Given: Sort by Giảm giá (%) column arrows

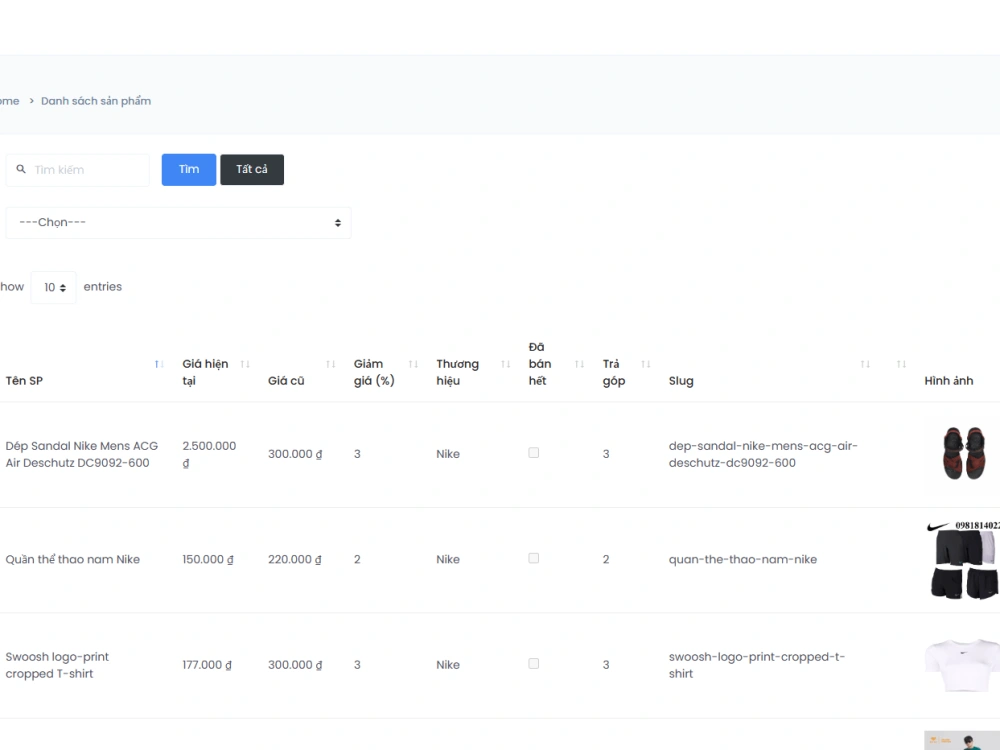Looking at the screenshot, I should (413, 364).
